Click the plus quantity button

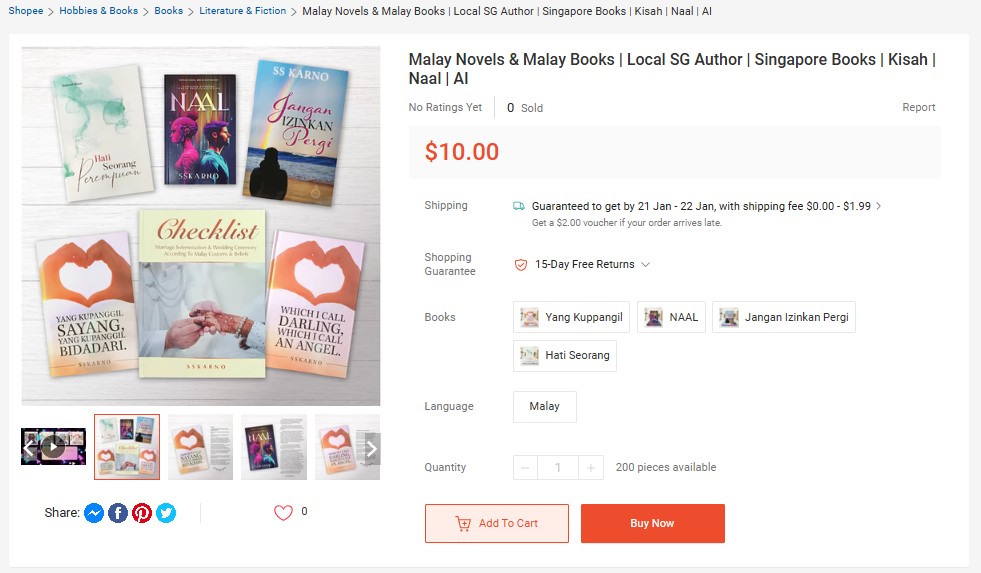(592, 468)
